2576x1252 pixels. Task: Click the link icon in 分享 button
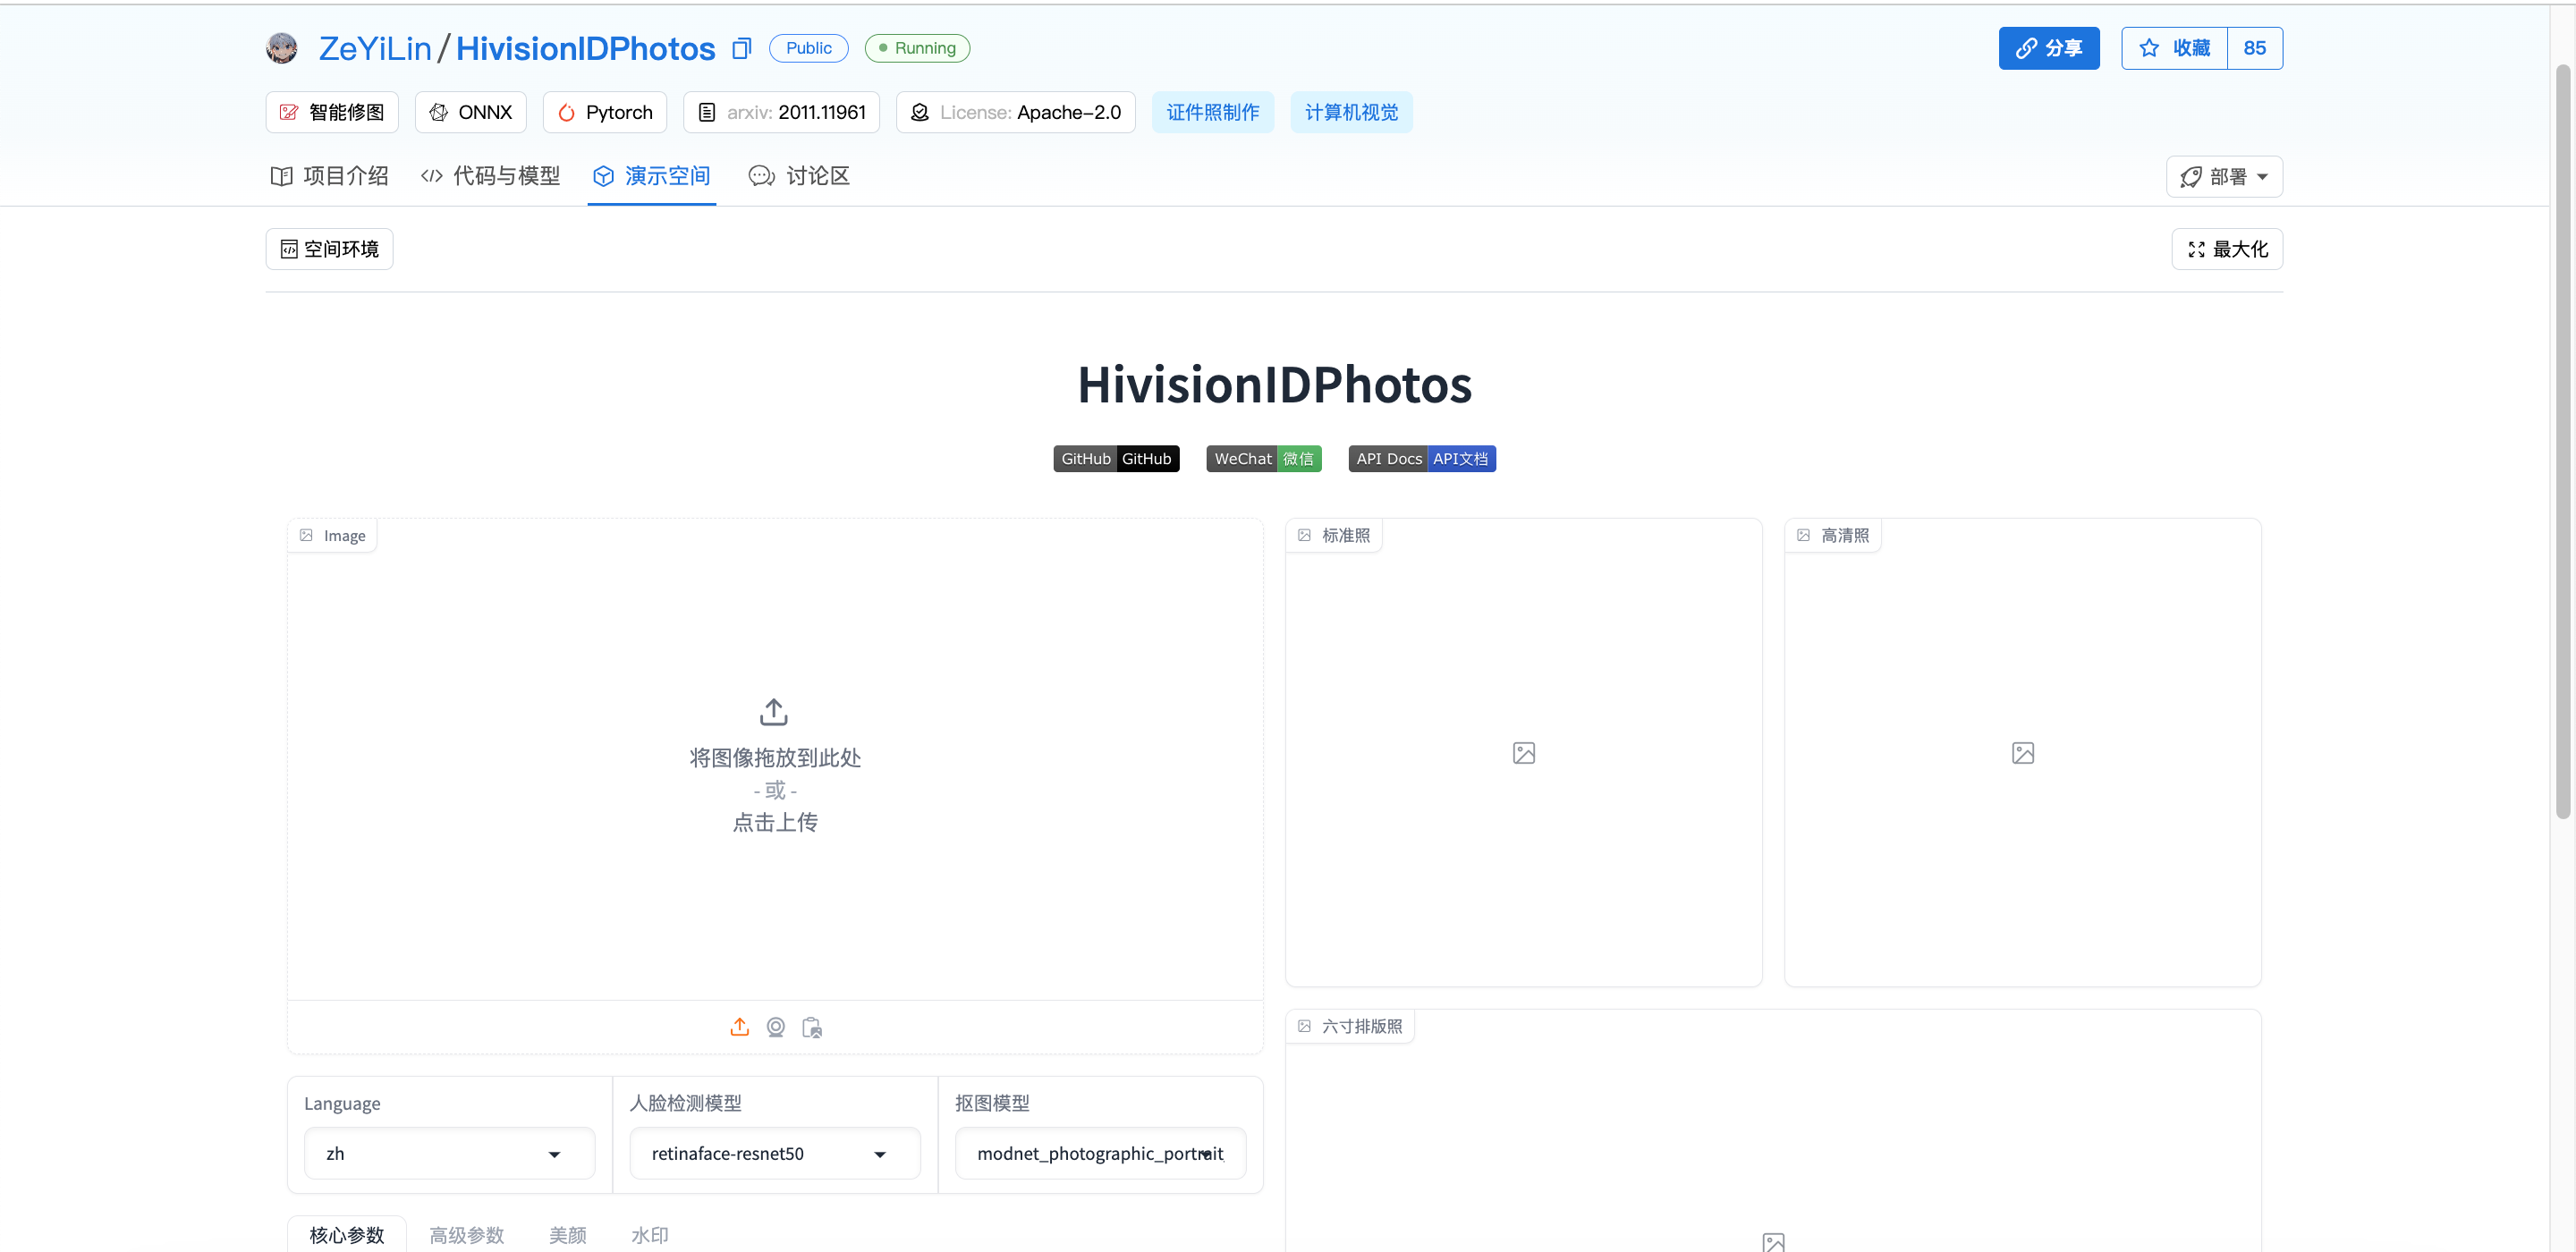[2025, 48]
